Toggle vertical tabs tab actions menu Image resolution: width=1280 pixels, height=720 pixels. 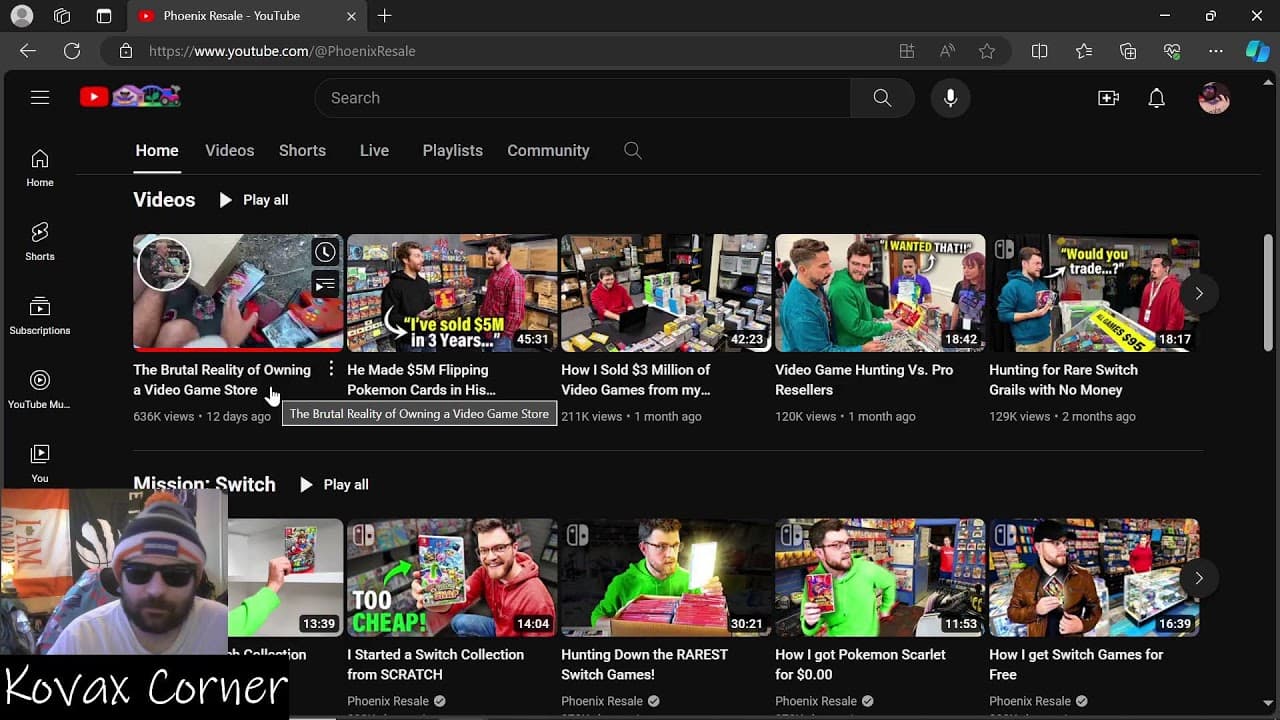coord(104,16)
